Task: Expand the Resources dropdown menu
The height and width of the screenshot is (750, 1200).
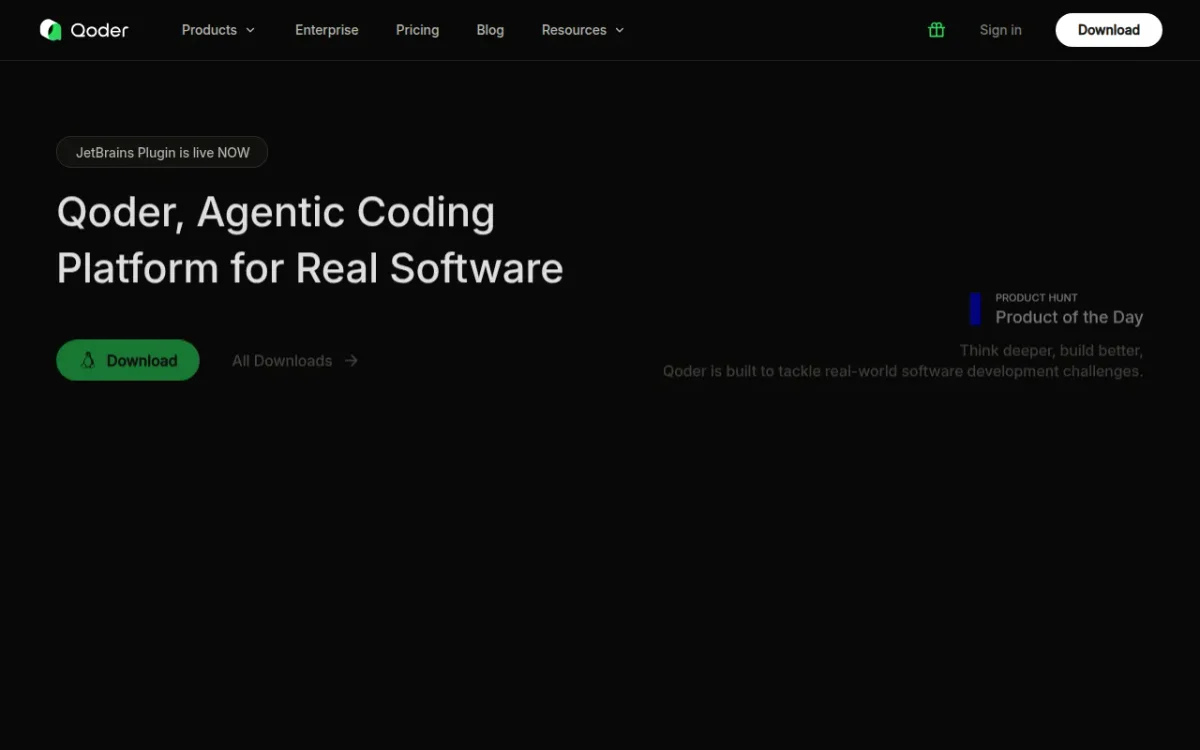Action: pos(574,30)
